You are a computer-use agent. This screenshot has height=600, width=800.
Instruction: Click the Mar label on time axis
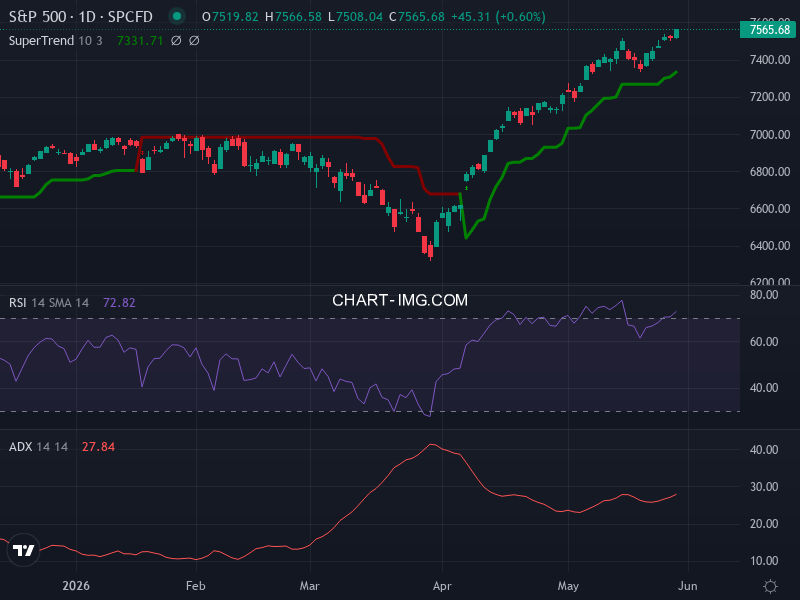click(x=310, y=586)
